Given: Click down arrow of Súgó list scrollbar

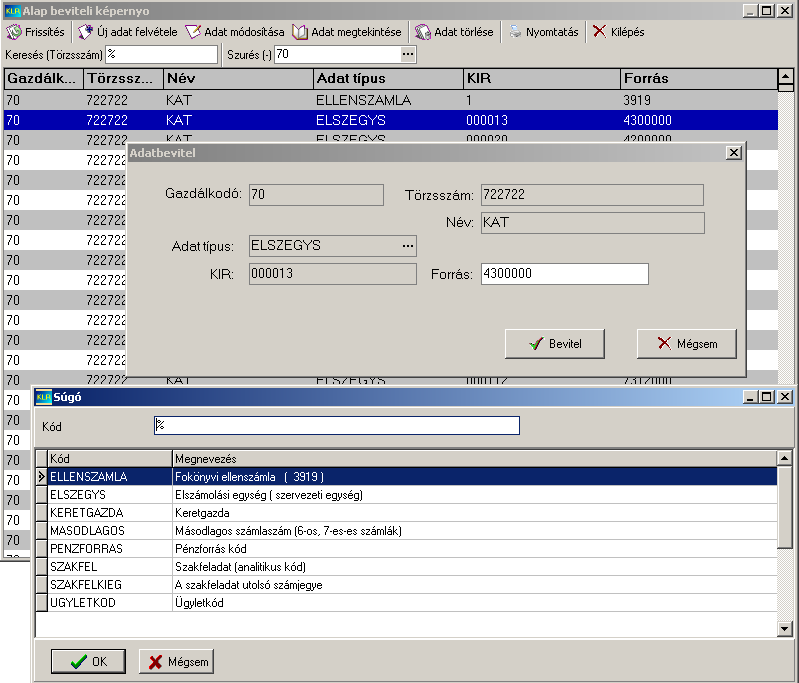Looking at the screenshot, I should [x=785, y=629].
